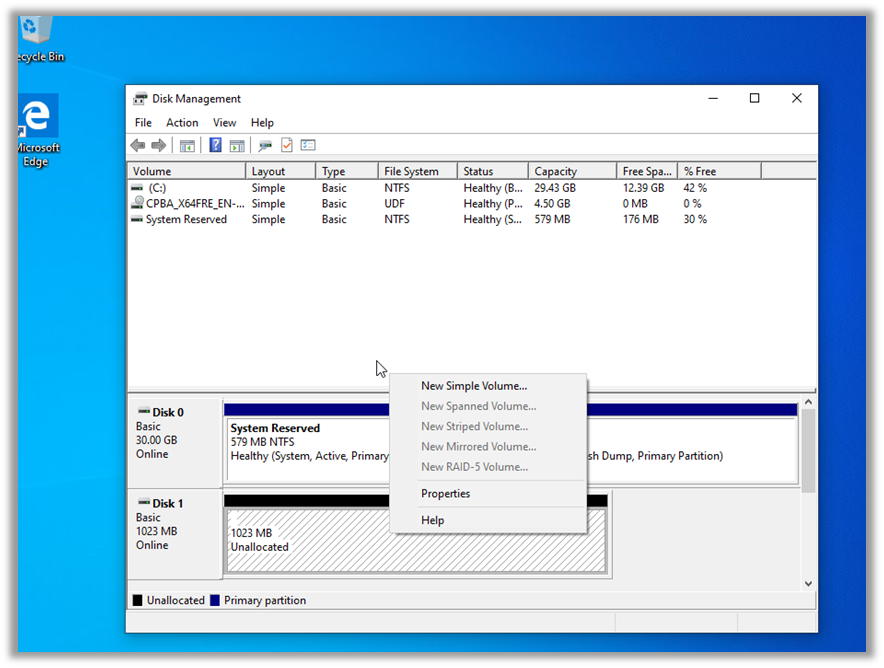Click the settings list toolbar icon
The height and width of the screenshot is (668, 884).
coord(308,145)
